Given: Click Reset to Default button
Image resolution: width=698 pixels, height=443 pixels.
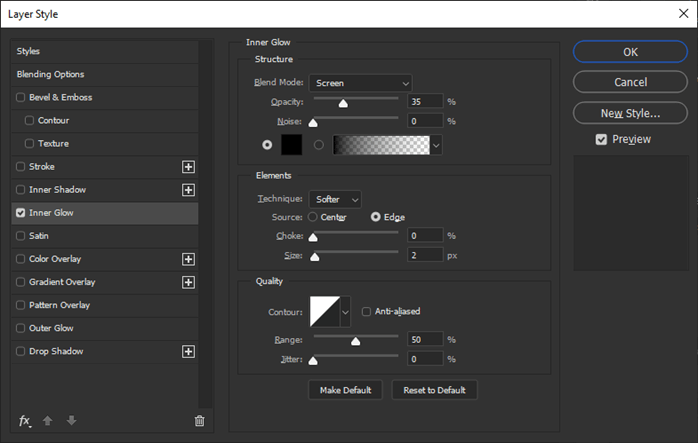Looking at the screenshot, I should tap(434, 390).
